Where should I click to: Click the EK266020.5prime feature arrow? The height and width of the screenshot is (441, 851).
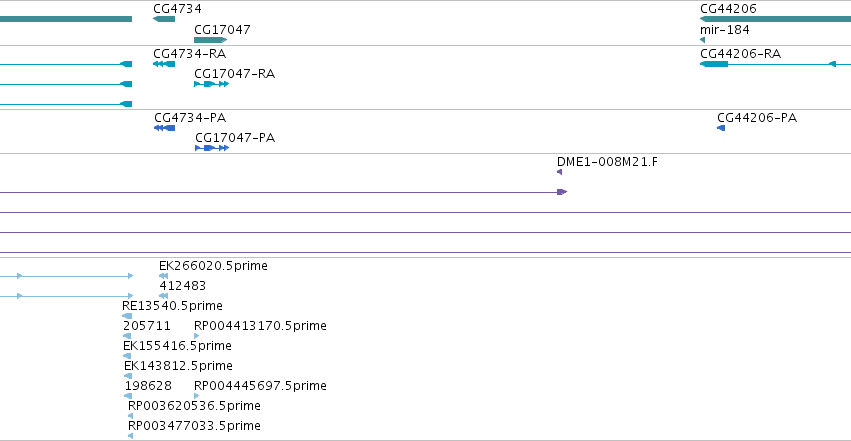(163, 276)
